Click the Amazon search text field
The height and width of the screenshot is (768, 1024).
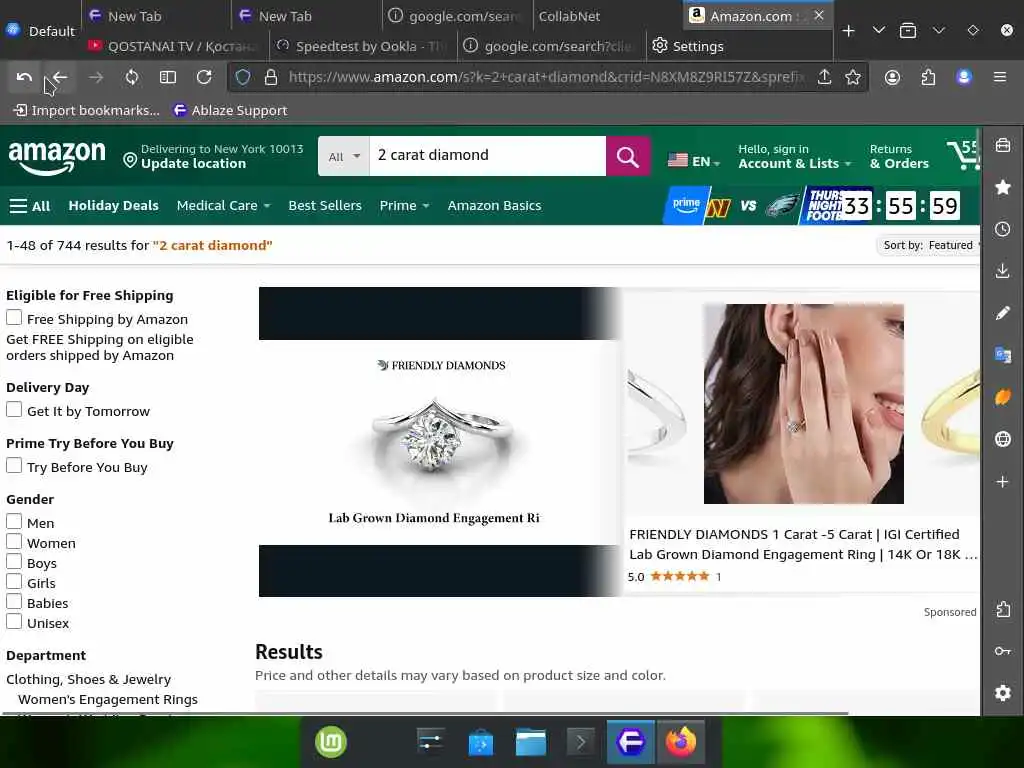point(487,155)
